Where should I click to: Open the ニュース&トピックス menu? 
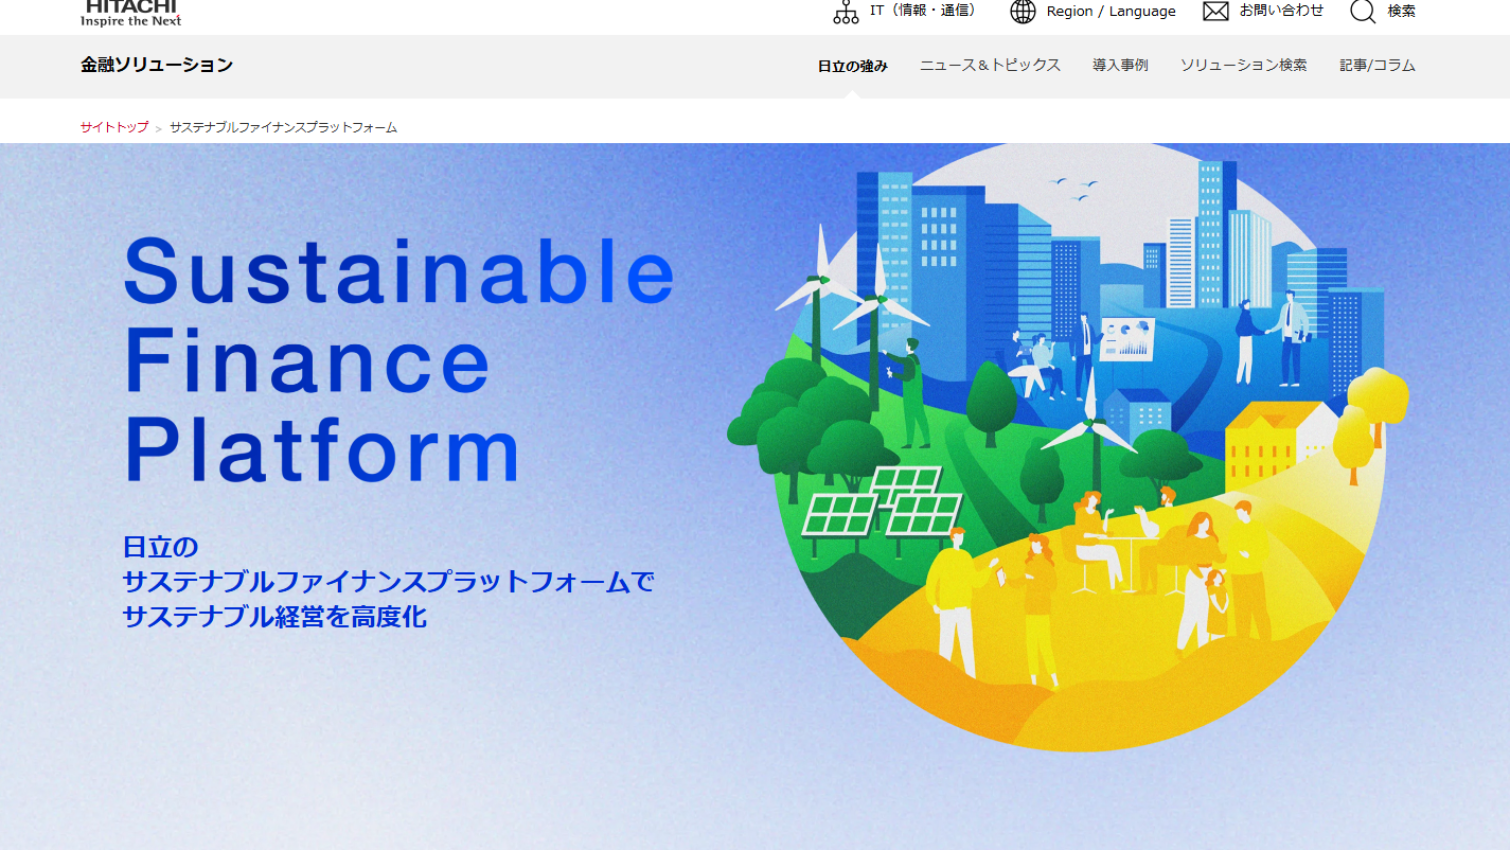coord(990,65)
